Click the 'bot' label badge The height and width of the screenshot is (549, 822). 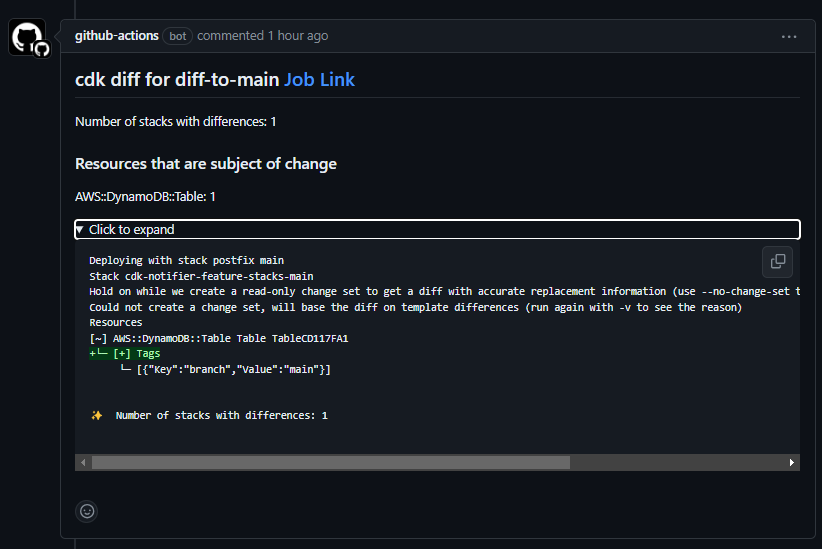click(177, 36)
